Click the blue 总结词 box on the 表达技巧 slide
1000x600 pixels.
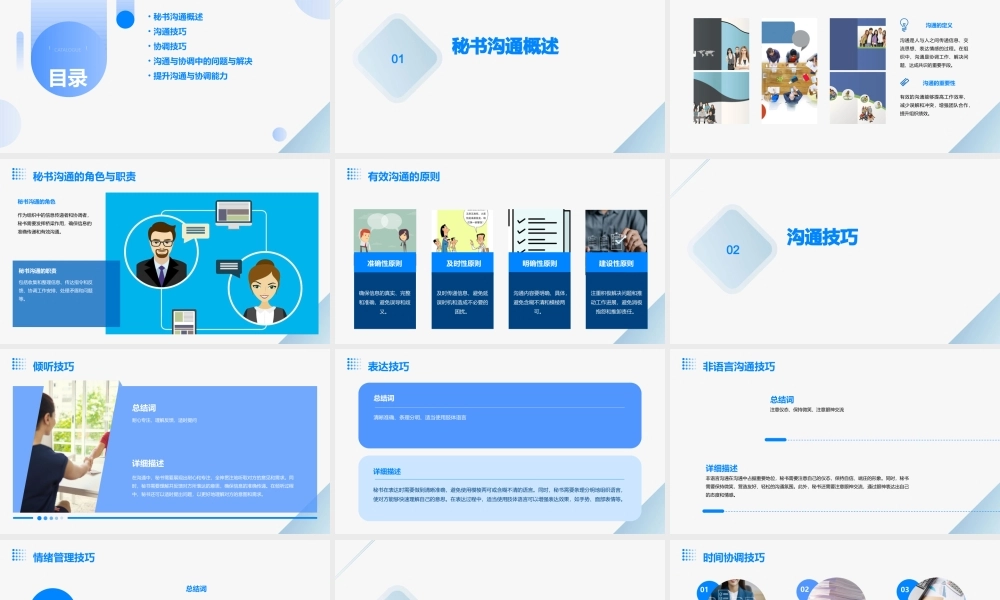[x=500, y=415]
